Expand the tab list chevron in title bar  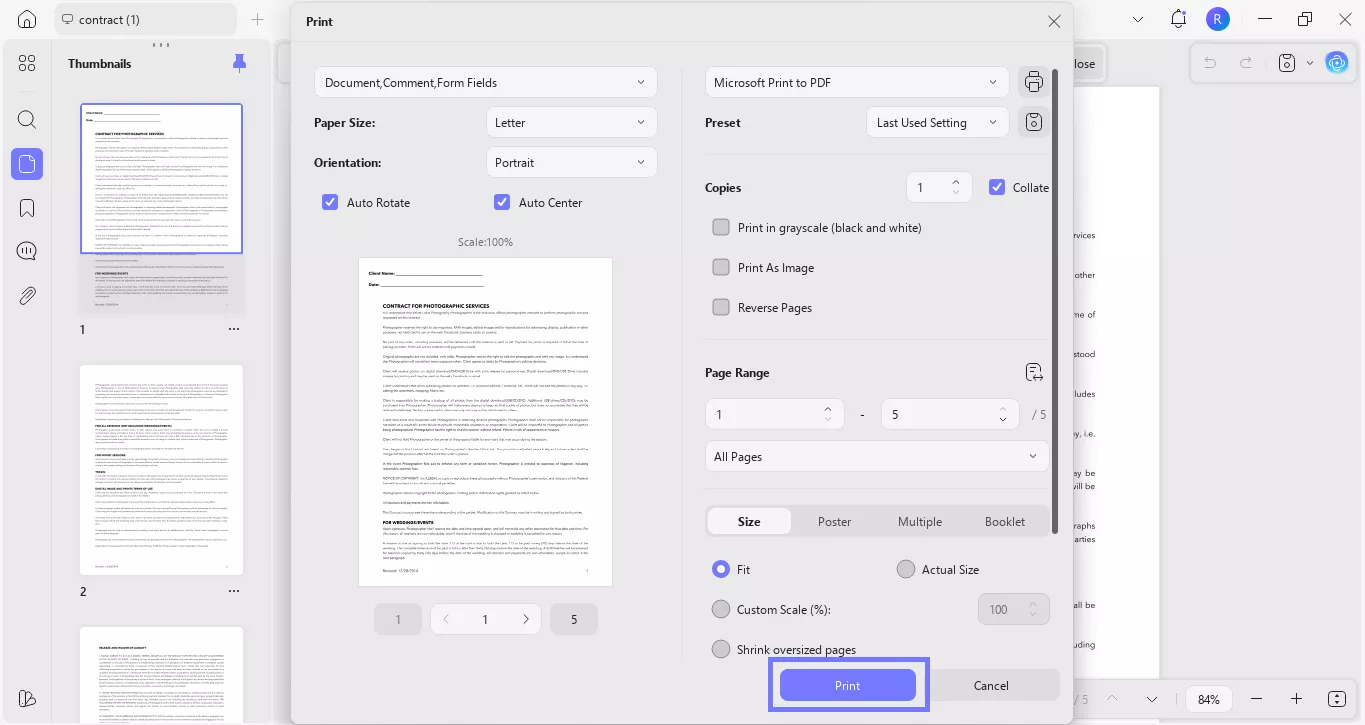(1138, 19)
